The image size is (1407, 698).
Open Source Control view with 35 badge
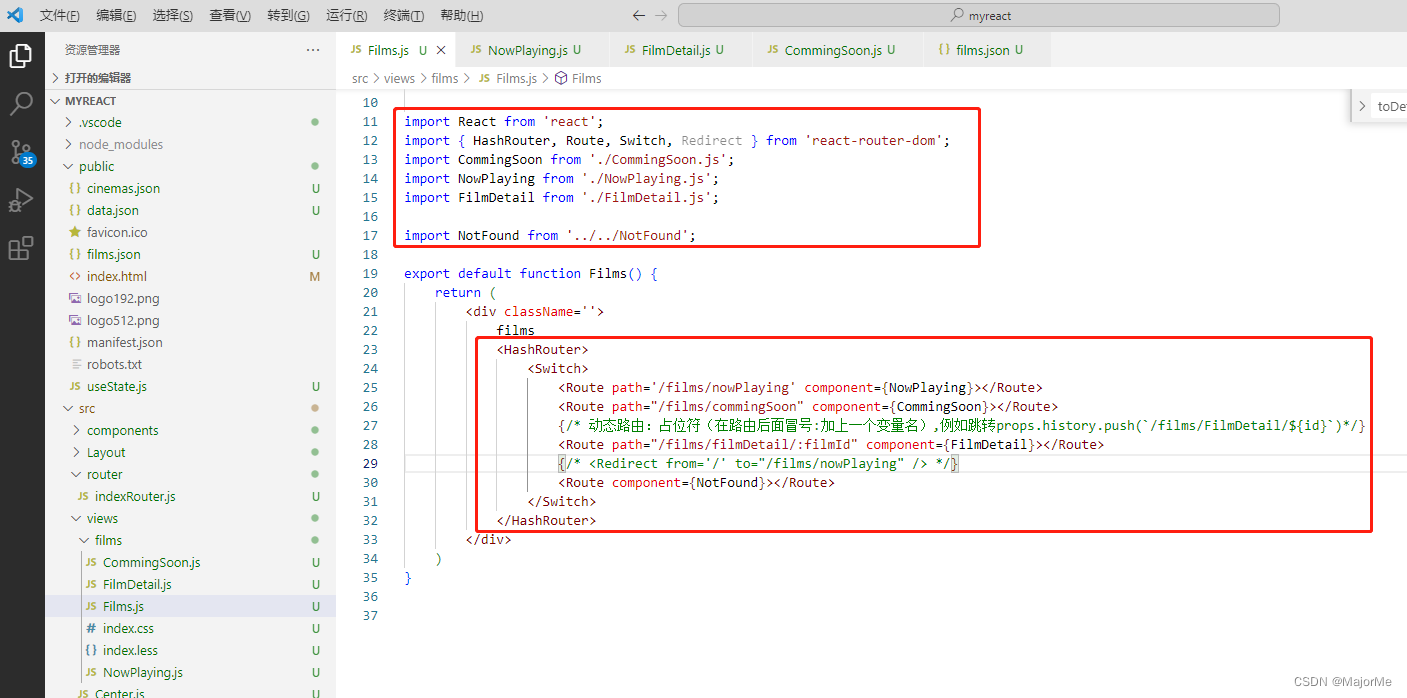[21, 152]
